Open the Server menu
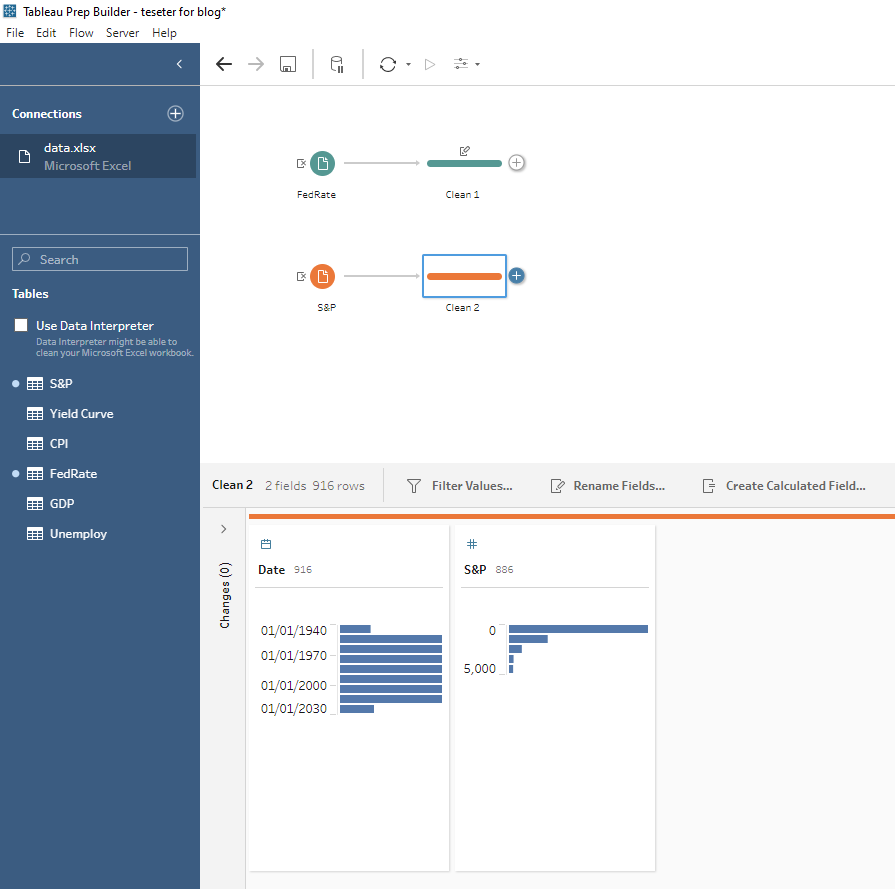The height and width of the screenshot is (889, 895). pyautogui.click(x=122, y=33)
